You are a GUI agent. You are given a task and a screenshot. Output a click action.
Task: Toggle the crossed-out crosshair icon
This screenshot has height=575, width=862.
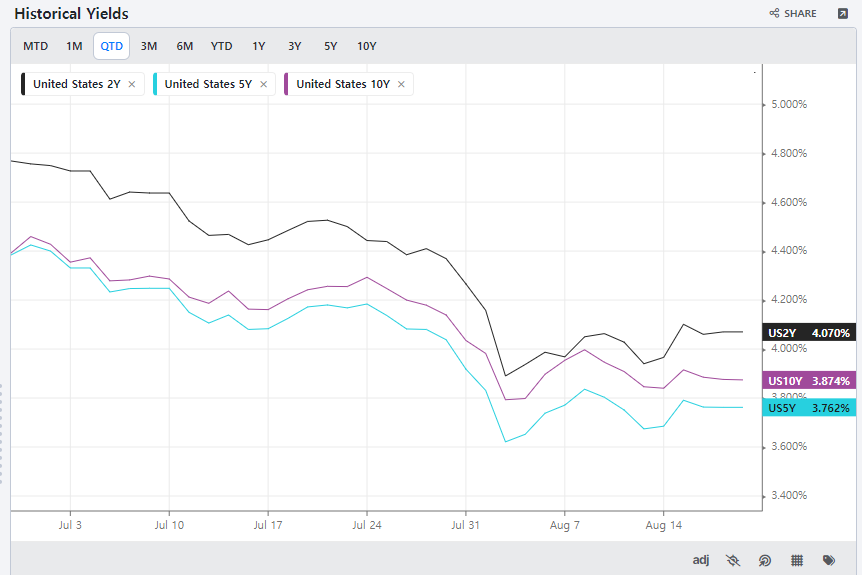(733, 560)
